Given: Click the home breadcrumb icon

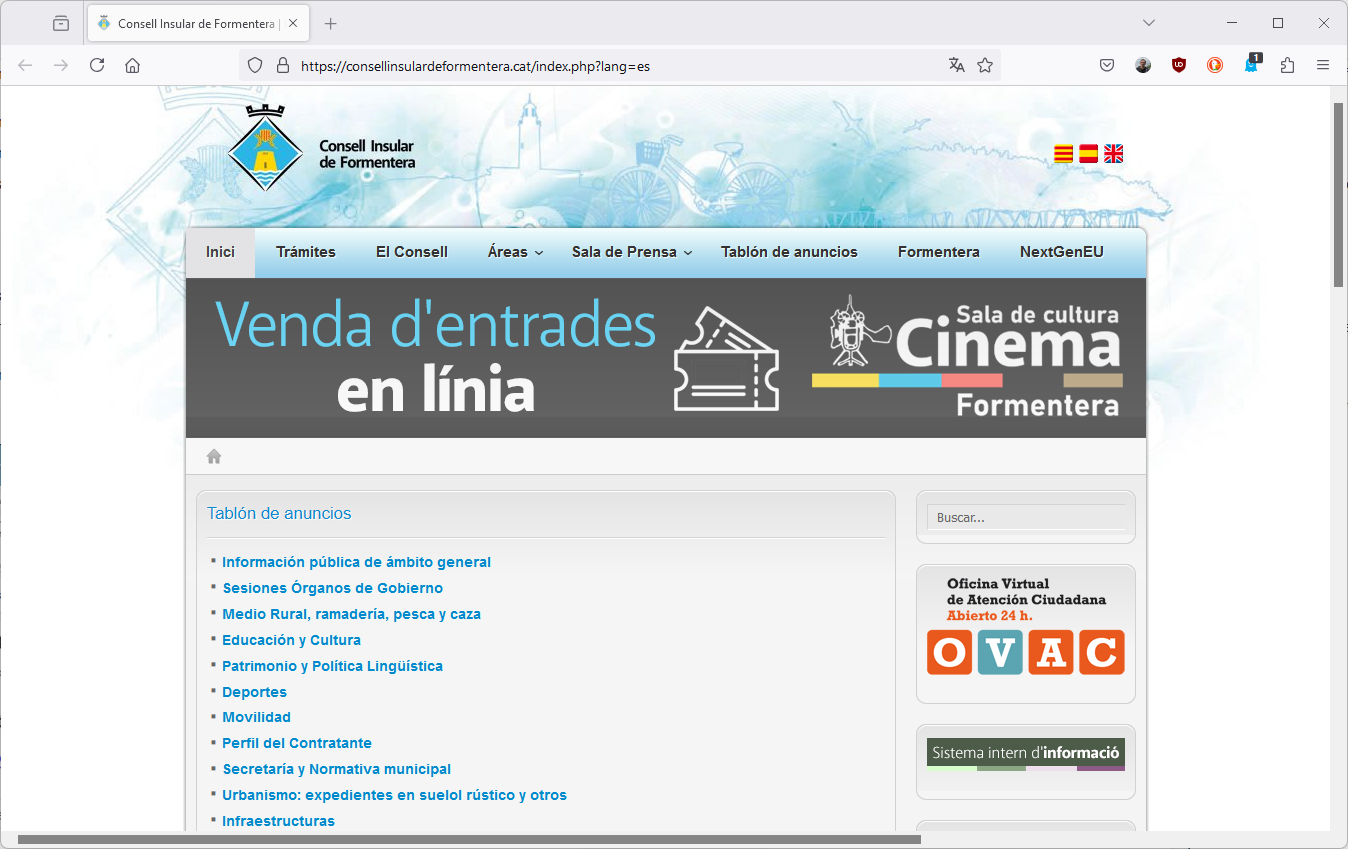Looking at the screenshot, I should pyautogui.click(x=213, y=457).
